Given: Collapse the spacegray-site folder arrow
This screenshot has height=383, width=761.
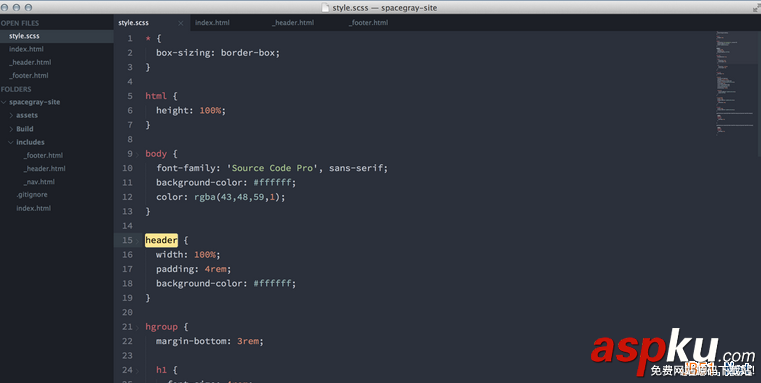Looking at the screenshot, I should [x=4, y=102].
